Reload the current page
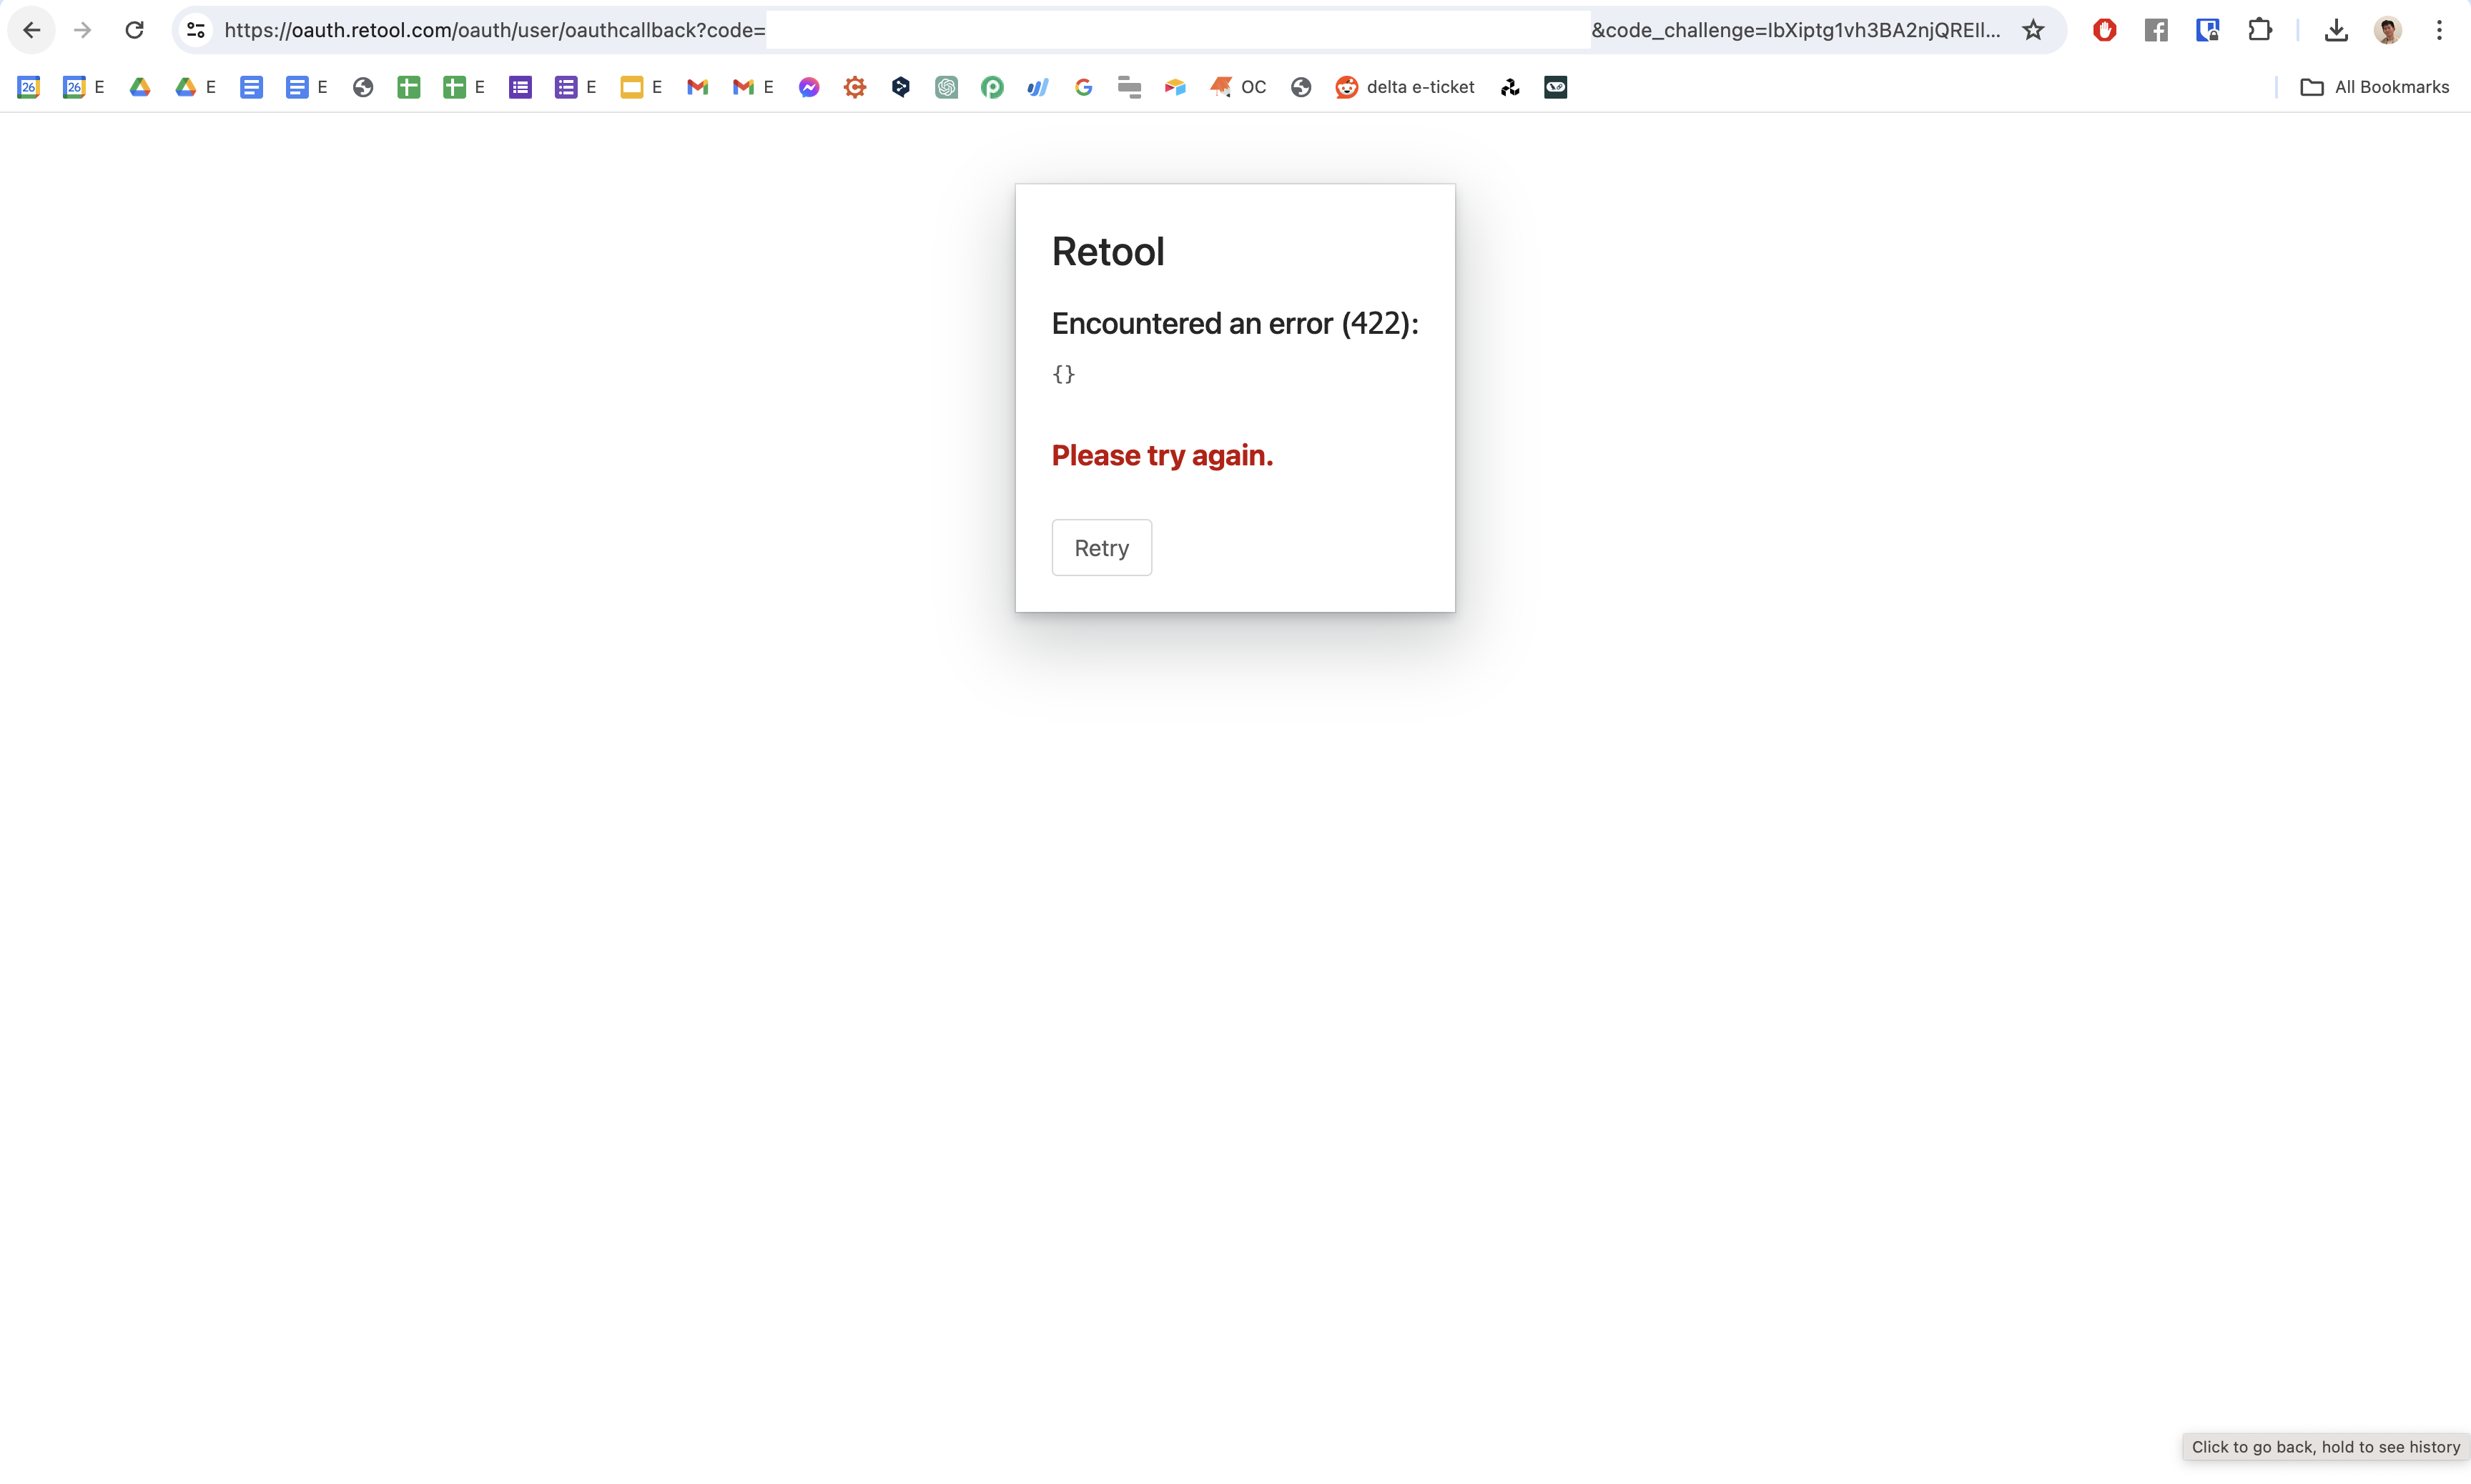The image size is (2471, 1484). click(x=134, y=30)
